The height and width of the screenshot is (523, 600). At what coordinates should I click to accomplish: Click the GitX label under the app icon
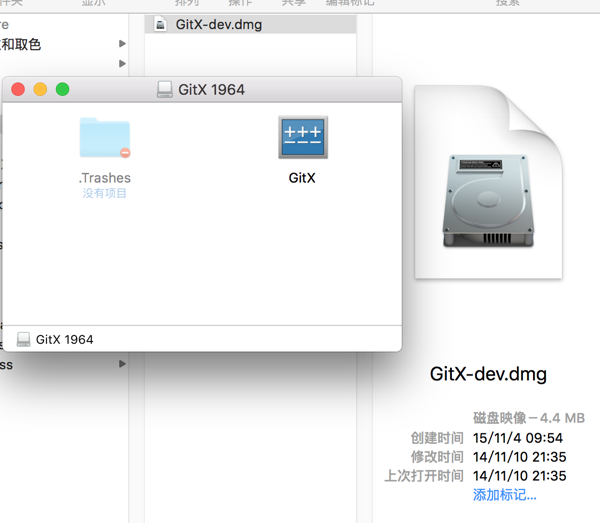[302, 178]
